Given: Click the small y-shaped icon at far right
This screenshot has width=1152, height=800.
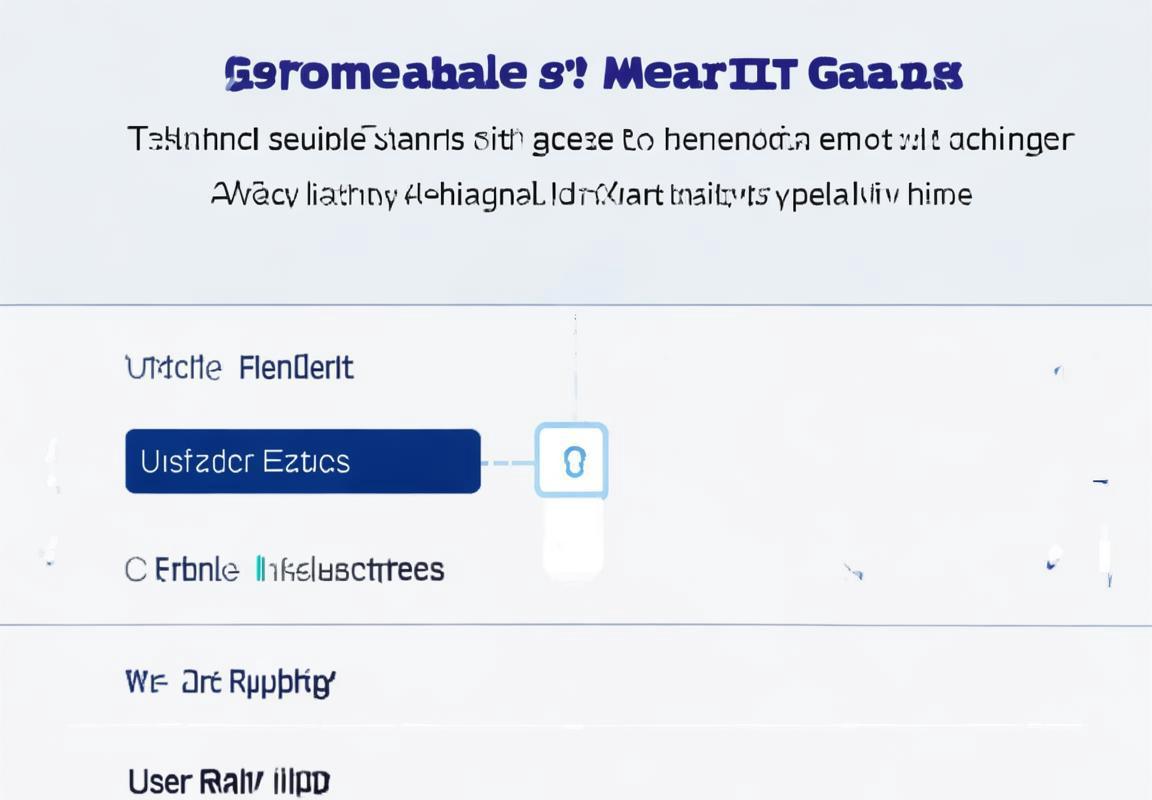Looking at the screenshot, I should pyautogui.click(x=1109, y=580).
